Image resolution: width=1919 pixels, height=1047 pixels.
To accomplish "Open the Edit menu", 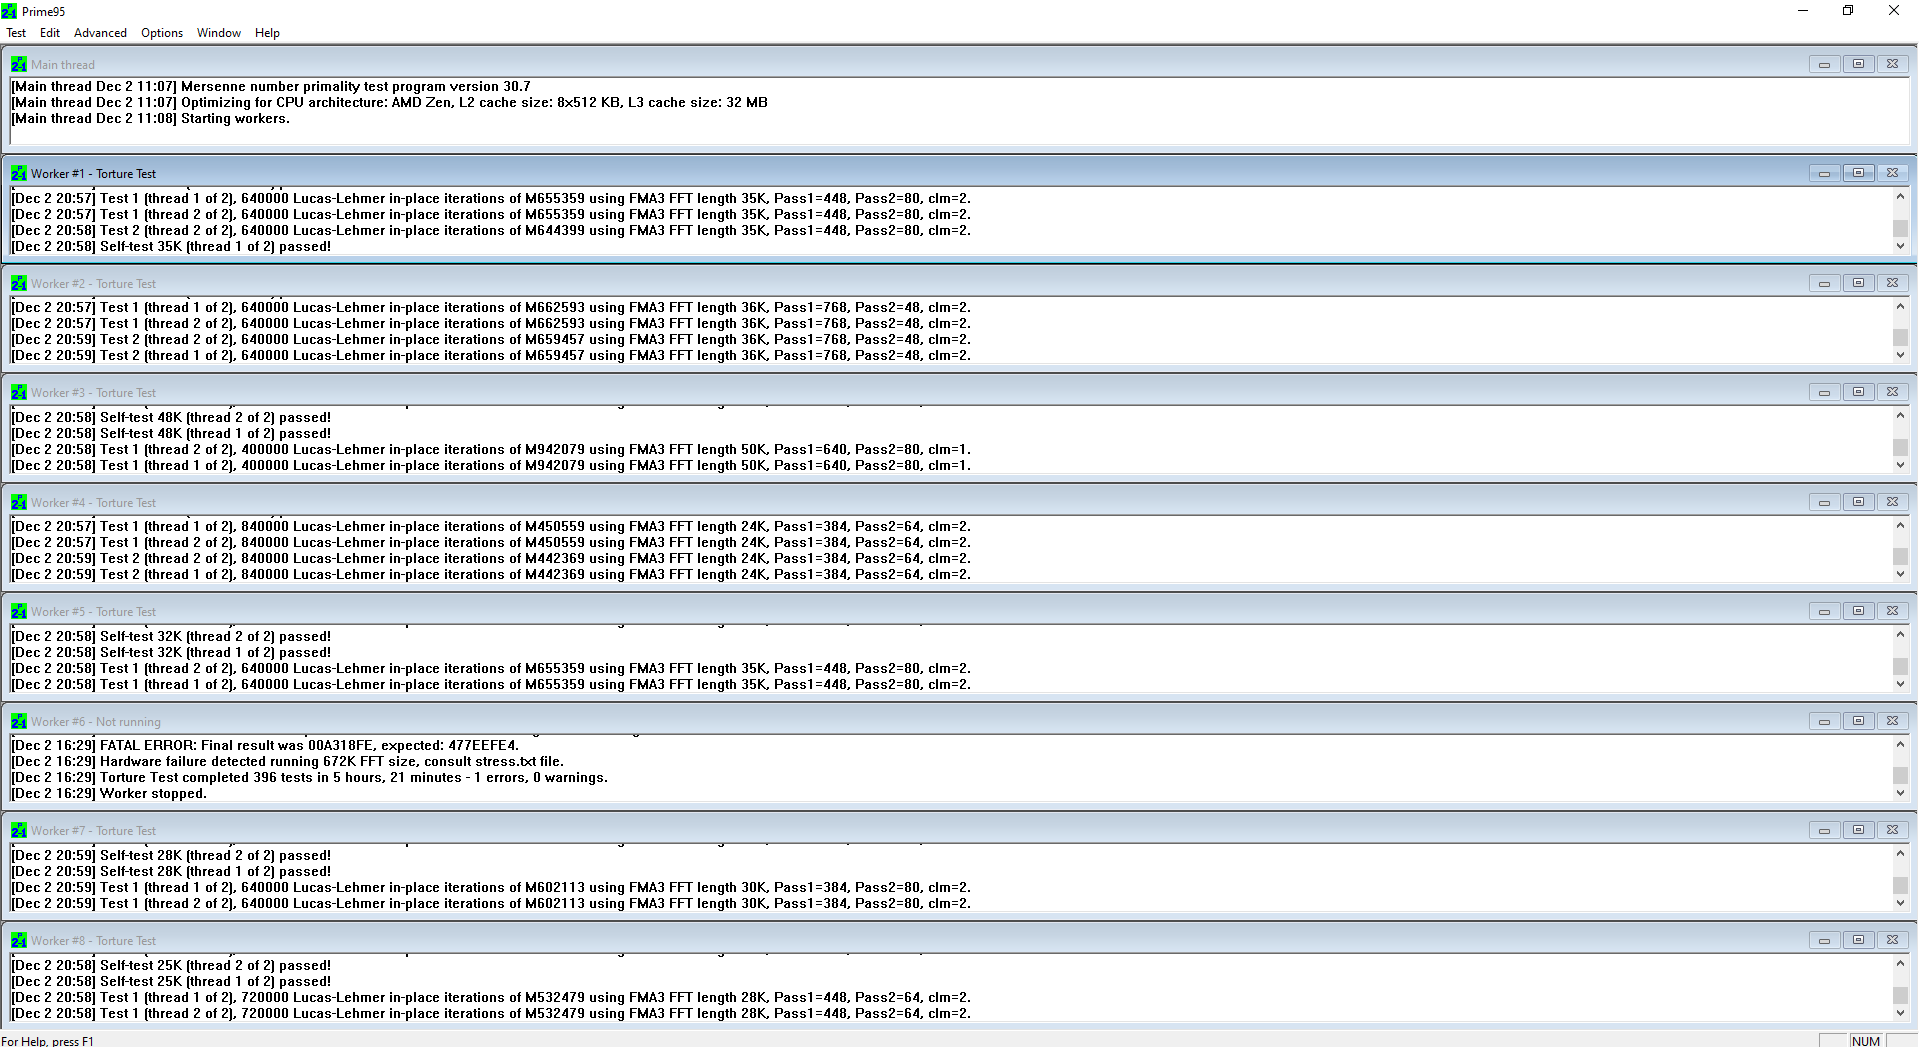I will coord(50,33).
